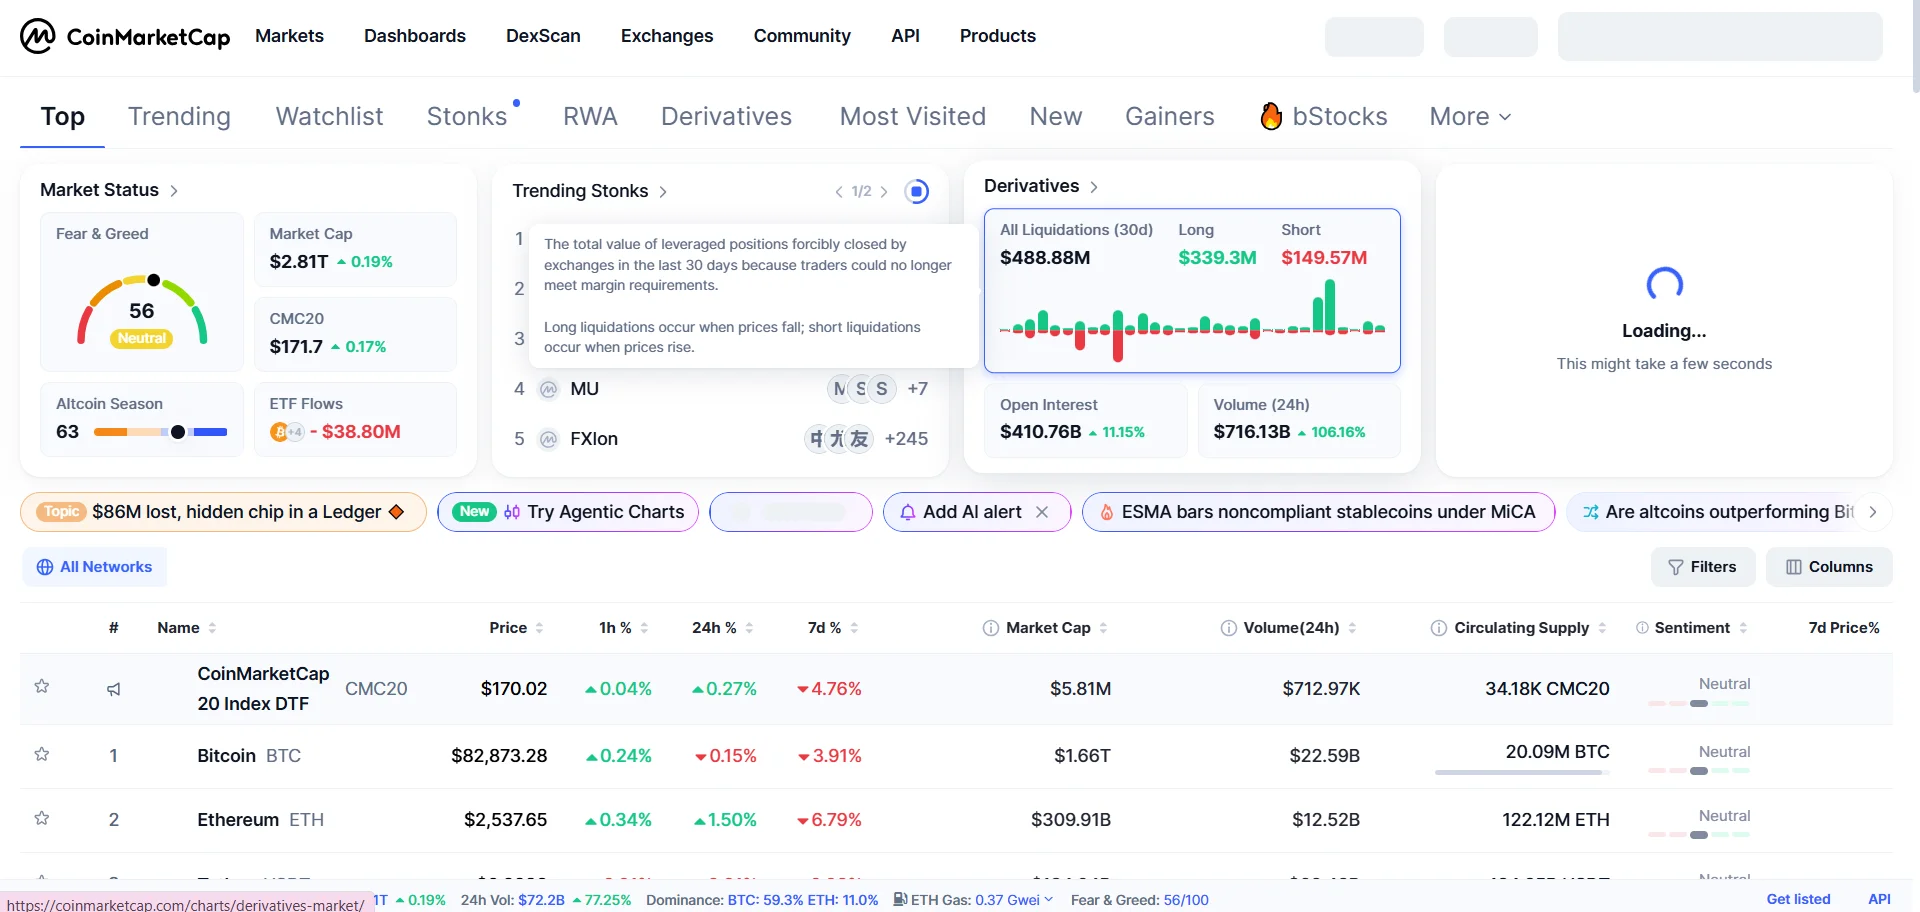
Task: Click the megaphone icon in CMC20 row
Action: tap(114, 689)
